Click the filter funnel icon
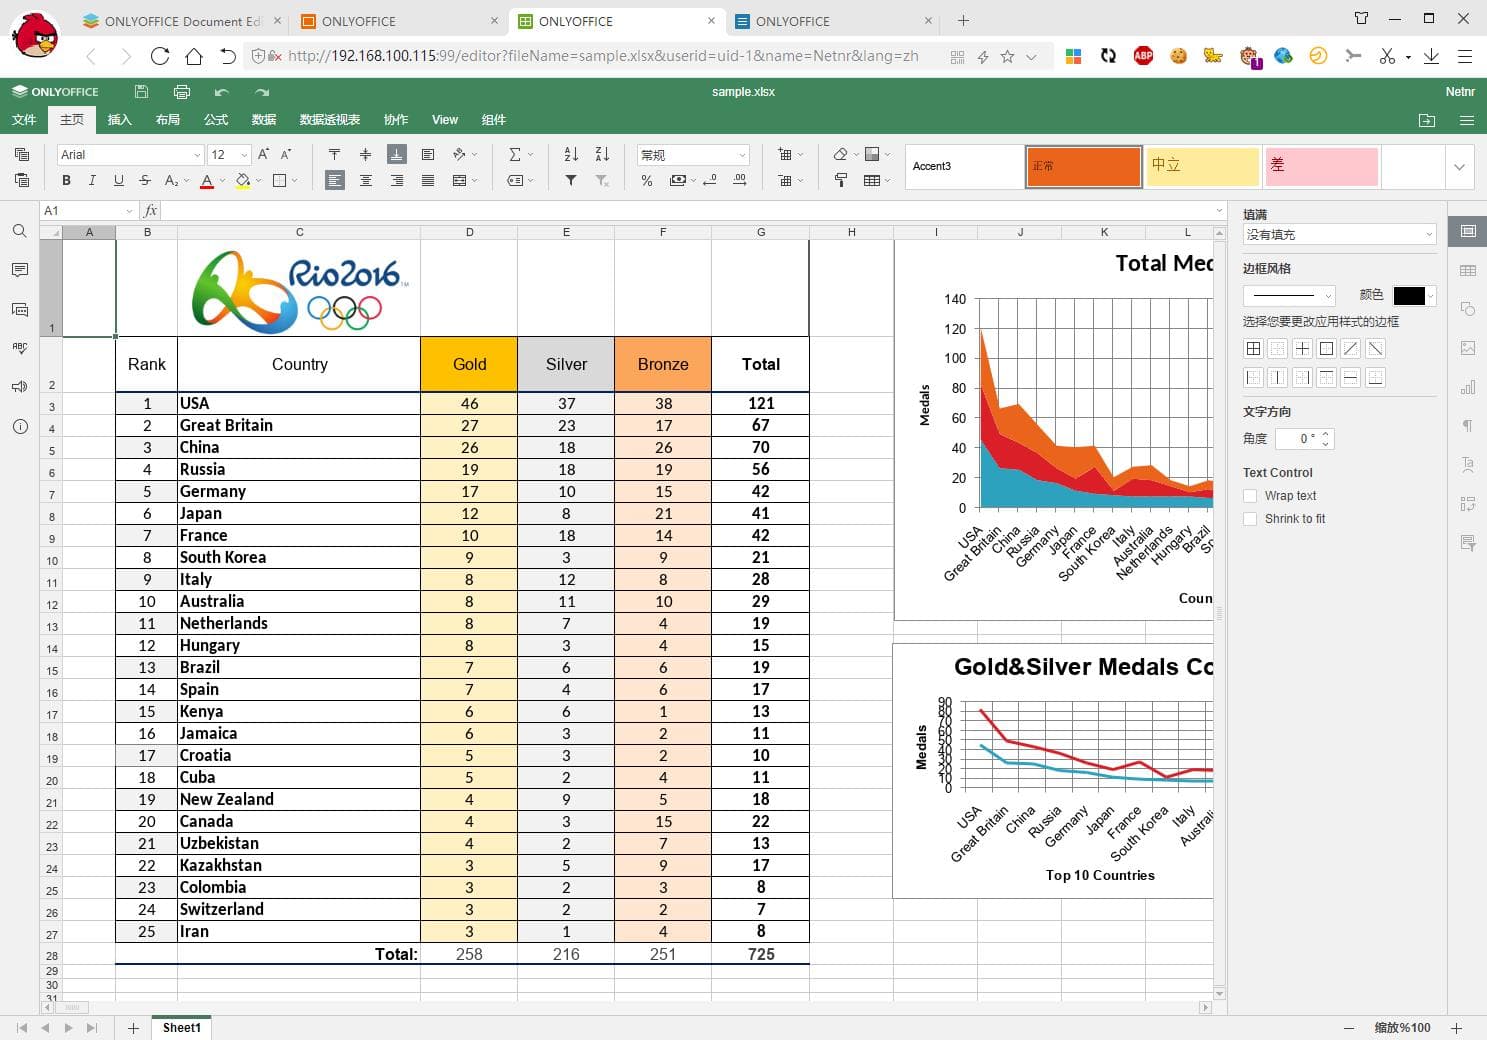 pos(571,181)
